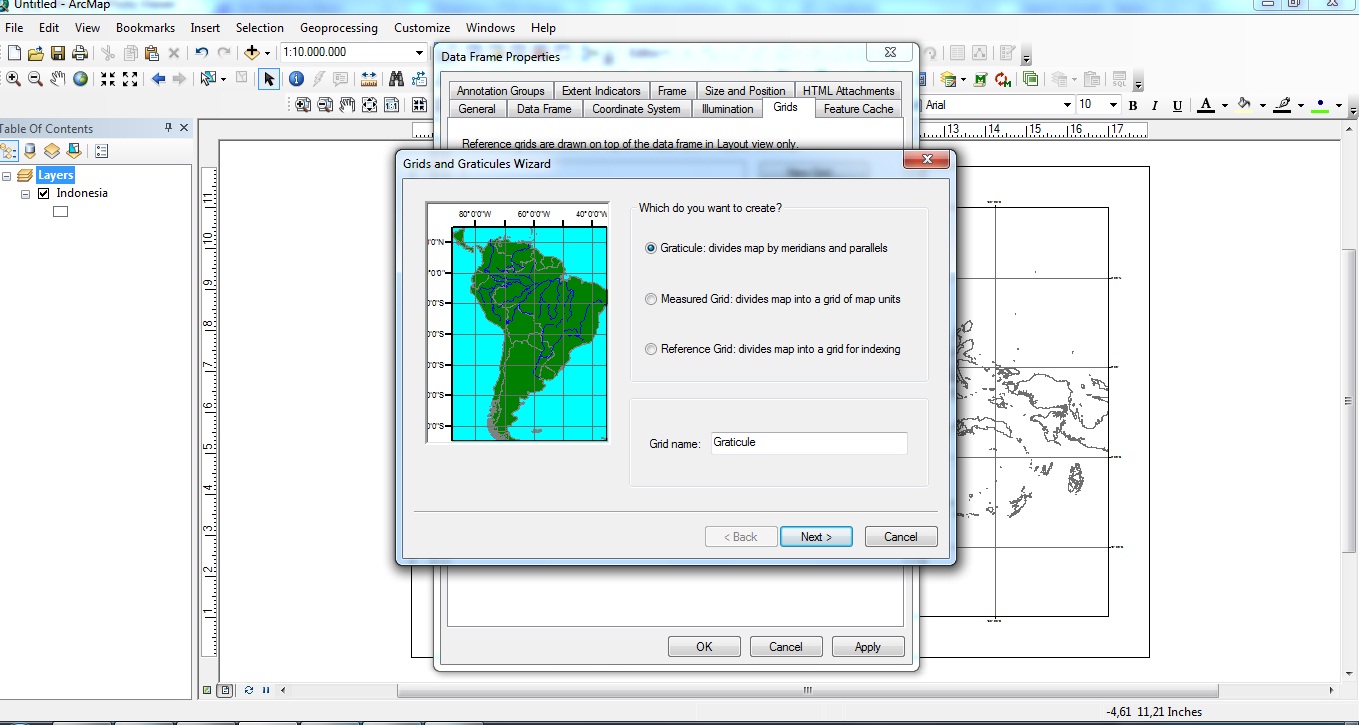Uncheck the Indonesia layer visibility checkbox
Viewport: 1359px width, 725px height.
(44, 193)
